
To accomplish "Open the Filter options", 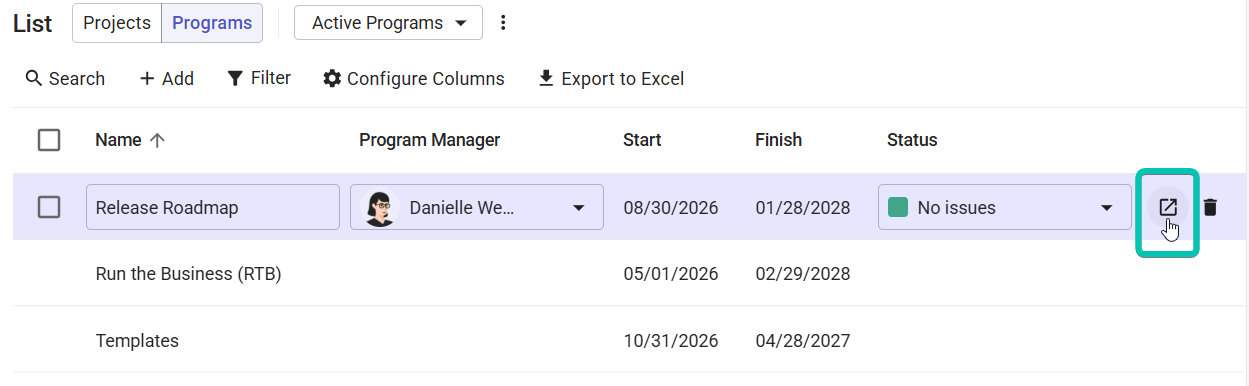I will pos(259,78).
